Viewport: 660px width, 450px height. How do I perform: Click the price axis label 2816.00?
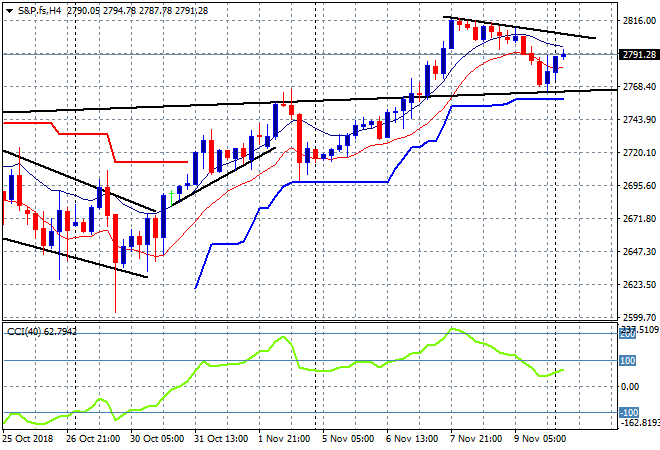click(639, 21)
